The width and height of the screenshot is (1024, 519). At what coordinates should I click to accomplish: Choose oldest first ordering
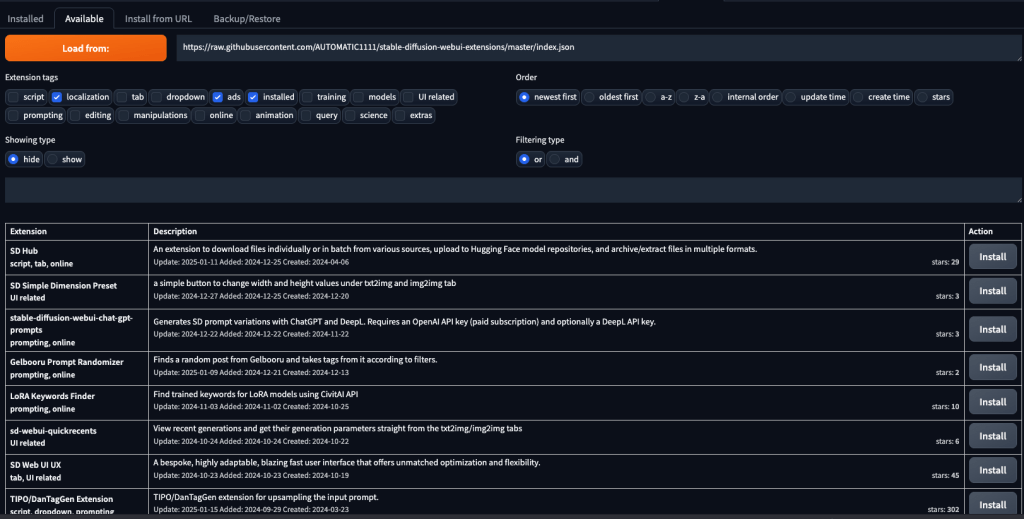click(589, 97)
